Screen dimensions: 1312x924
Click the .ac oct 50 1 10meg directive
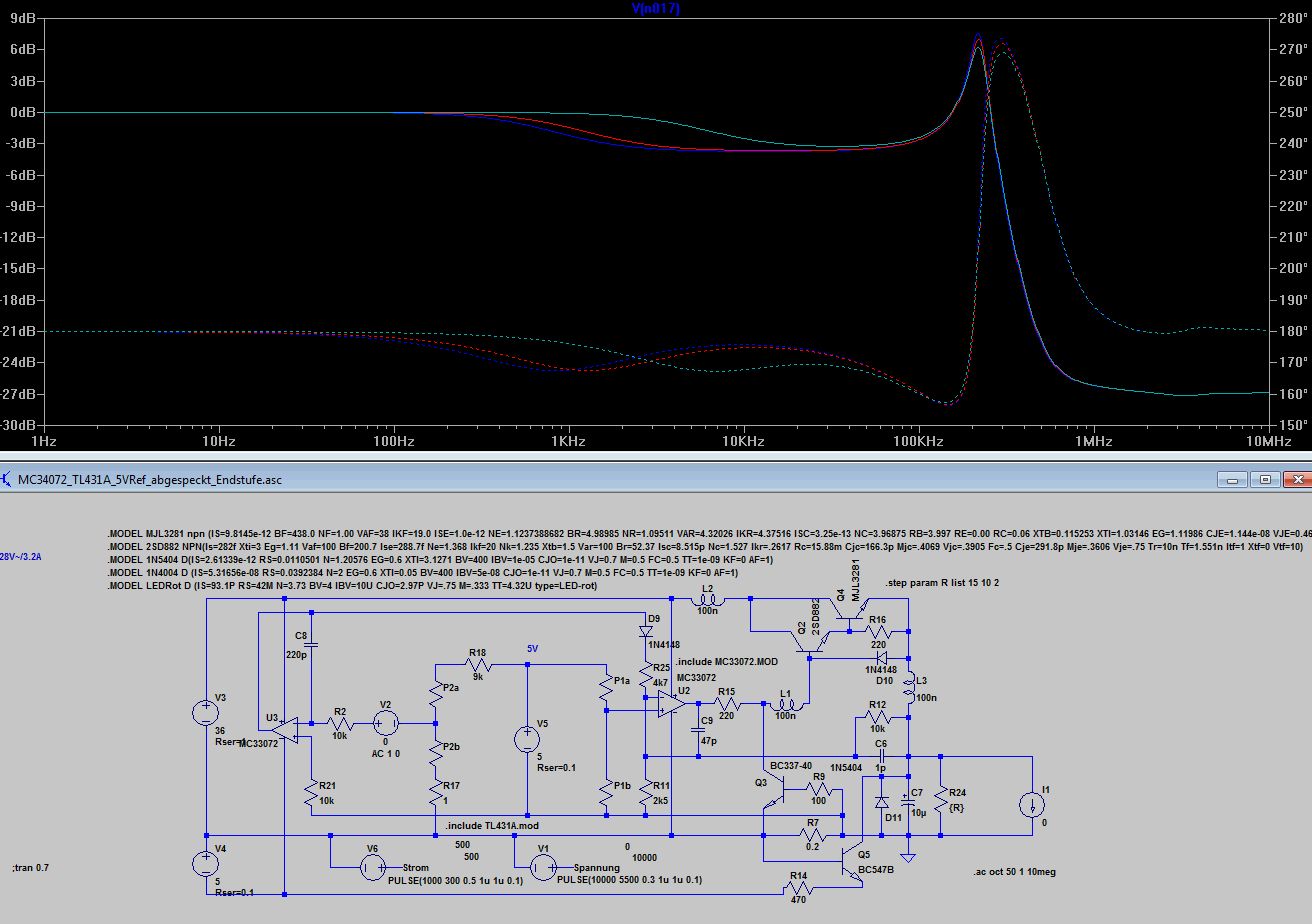(x=1014, y=872)
